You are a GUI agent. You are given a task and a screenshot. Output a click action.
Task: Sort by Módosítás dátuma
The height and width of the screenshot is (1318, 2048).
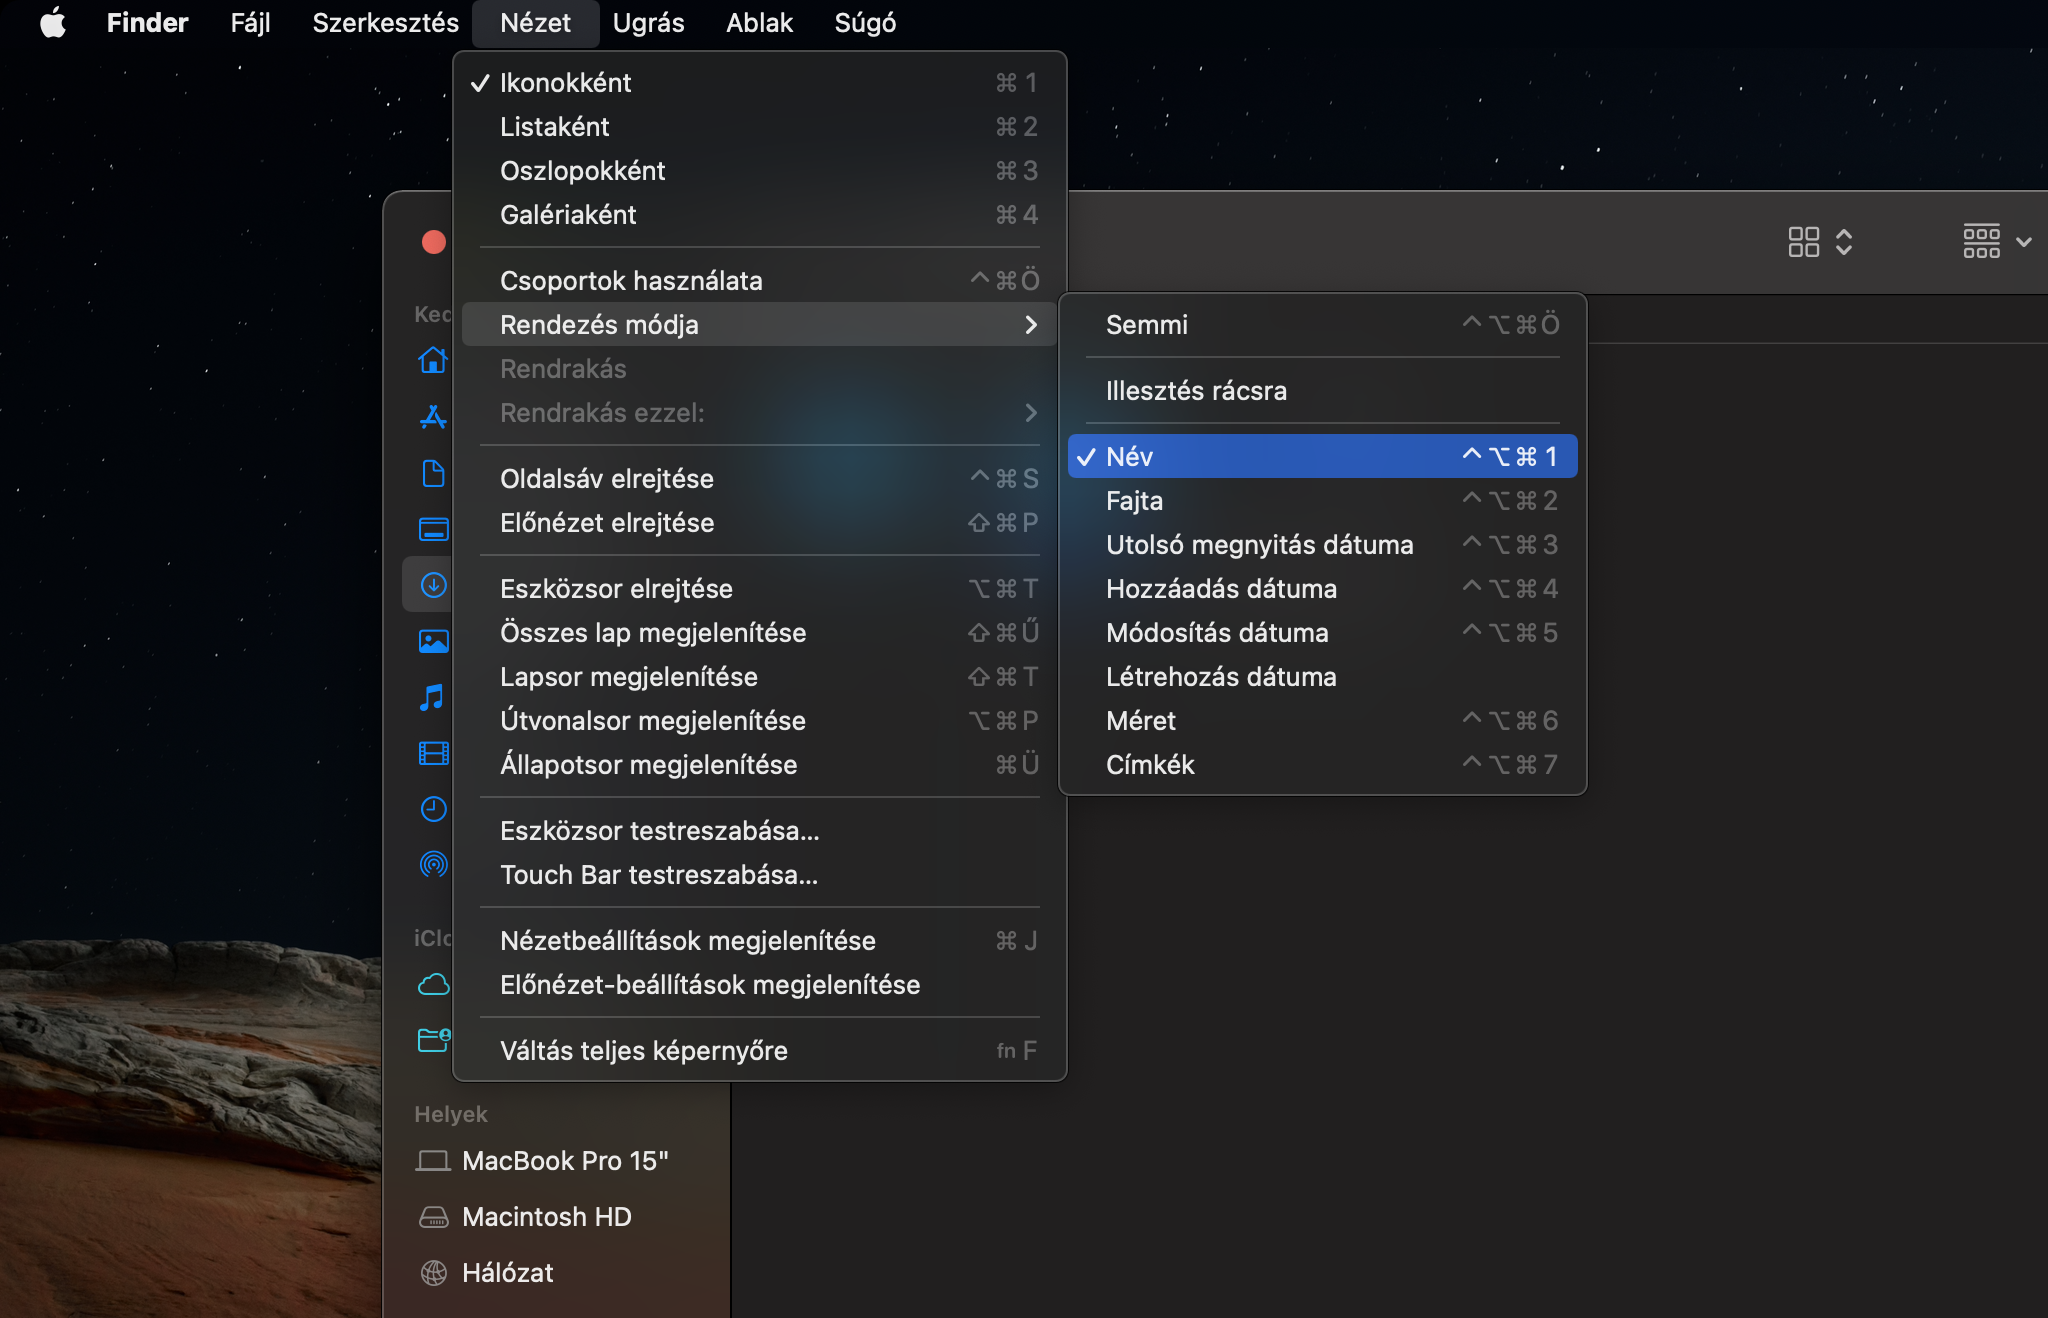pos(1323,633)
